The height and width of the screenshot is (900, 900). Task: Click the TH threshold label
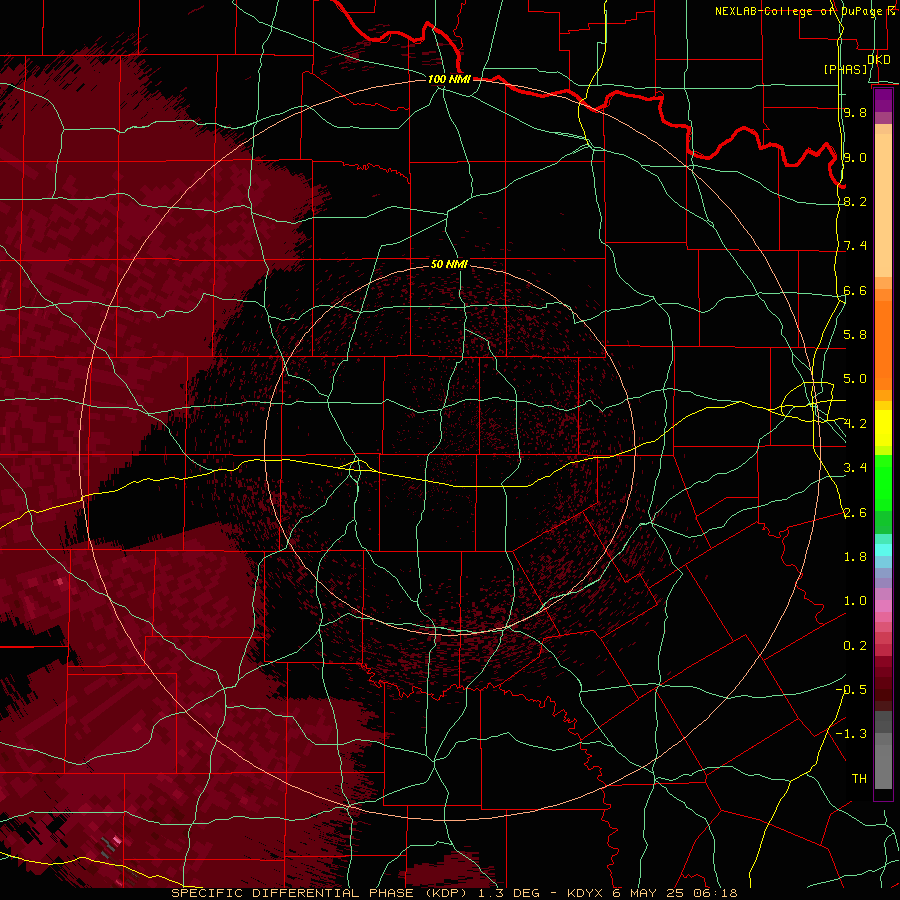[x=859, y=779]
